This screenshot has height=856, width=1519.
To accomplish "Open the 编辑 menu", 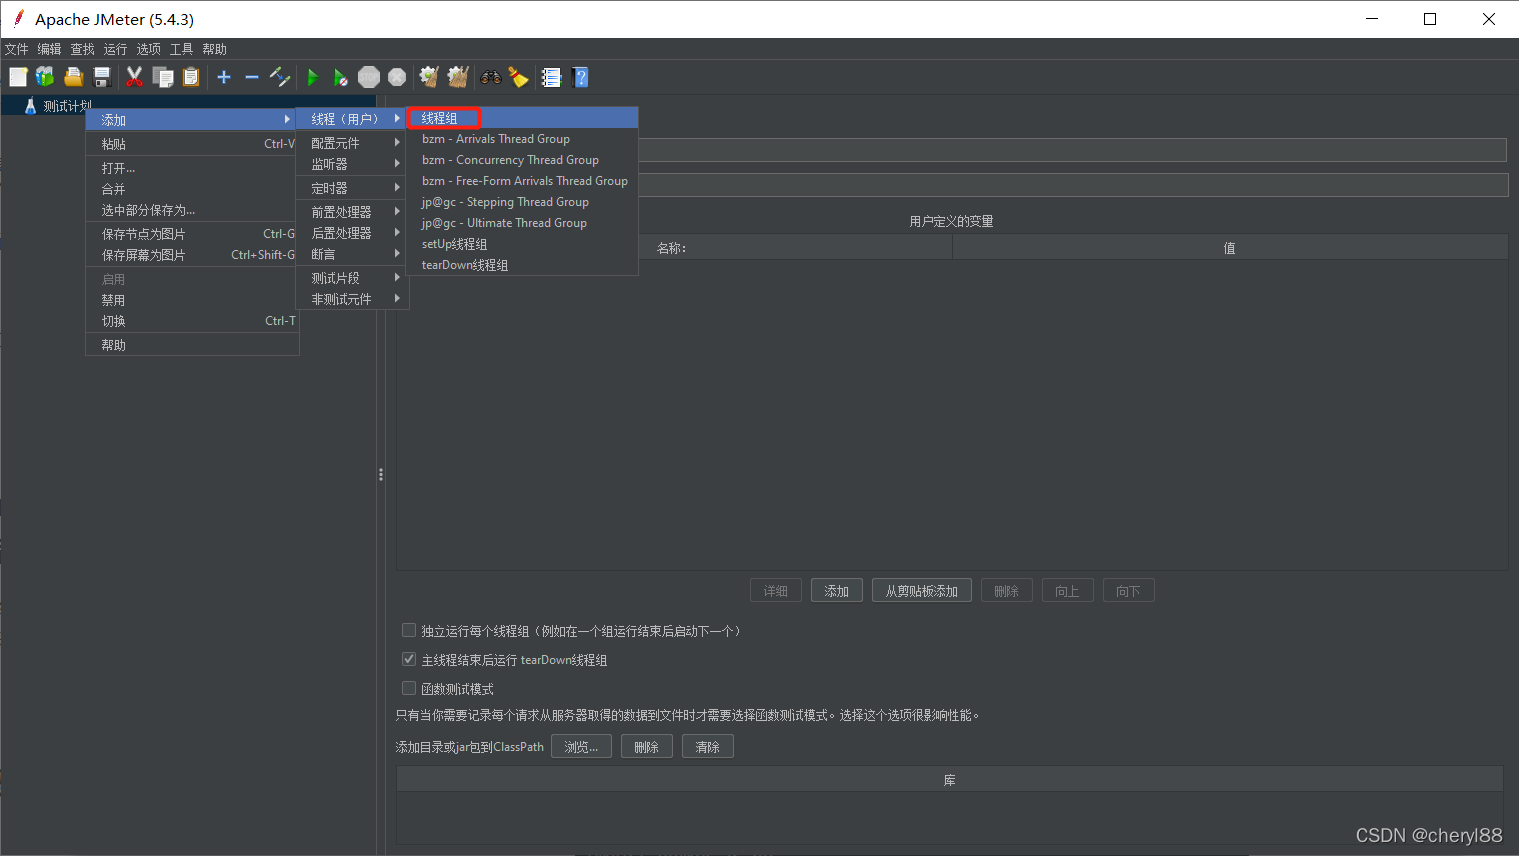I will (x=50, y=49).
